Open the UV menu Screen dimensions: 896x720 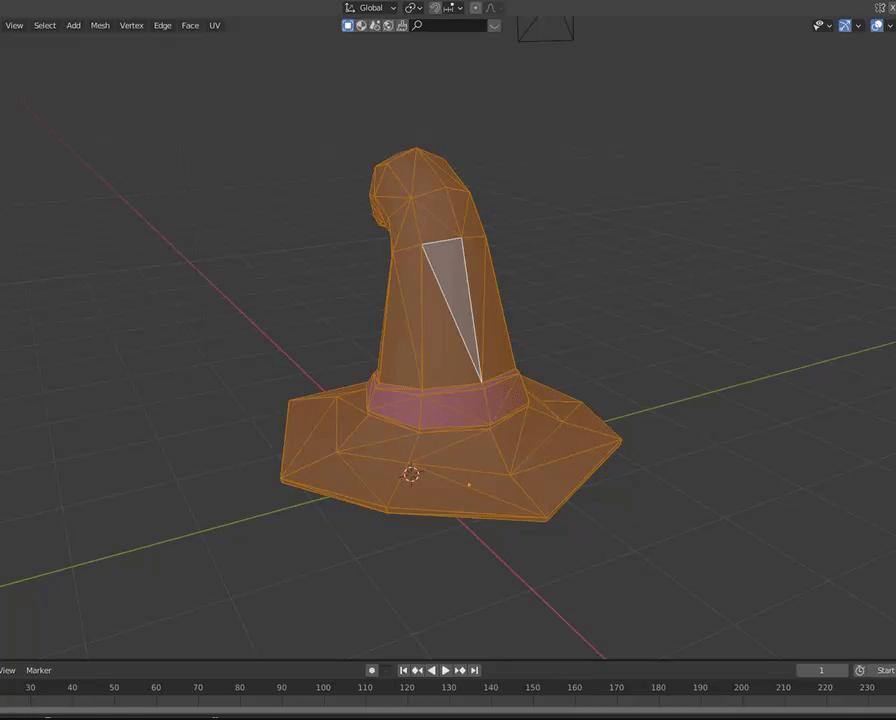[215, 26]
